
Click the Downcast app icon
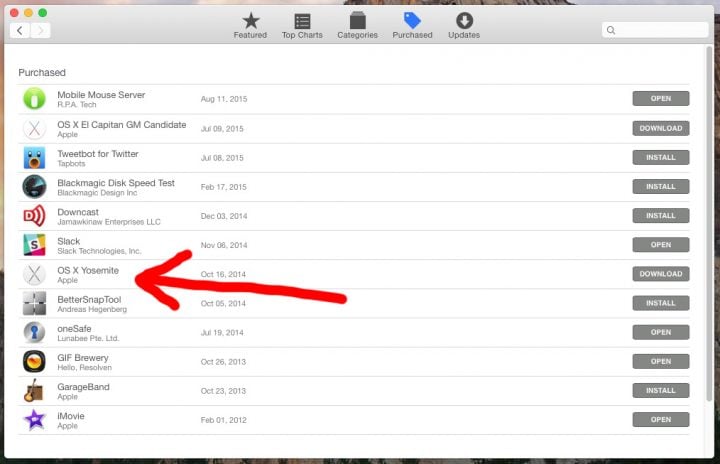point(34,216)
